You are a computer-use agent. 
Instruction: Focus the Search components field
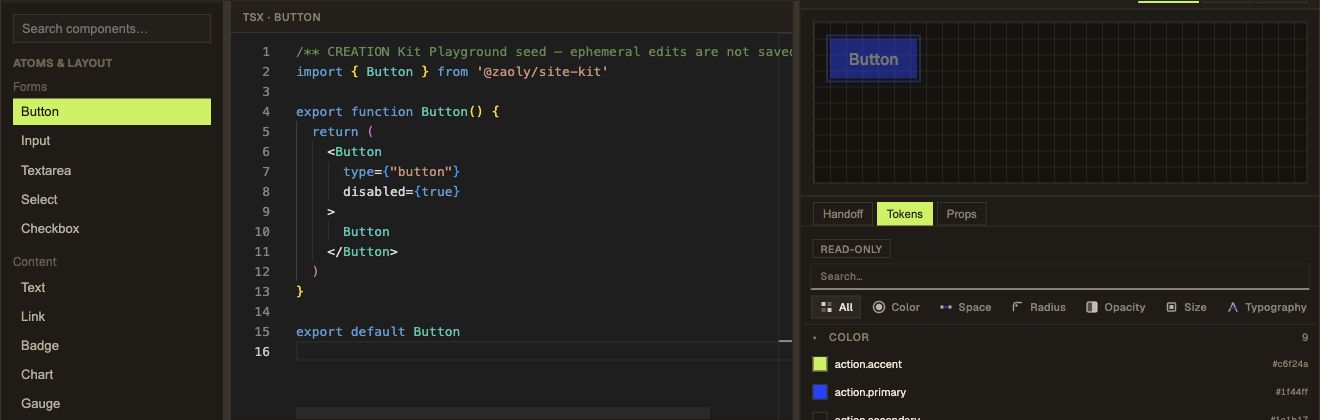pyautogui.click(x=112, y=29)
